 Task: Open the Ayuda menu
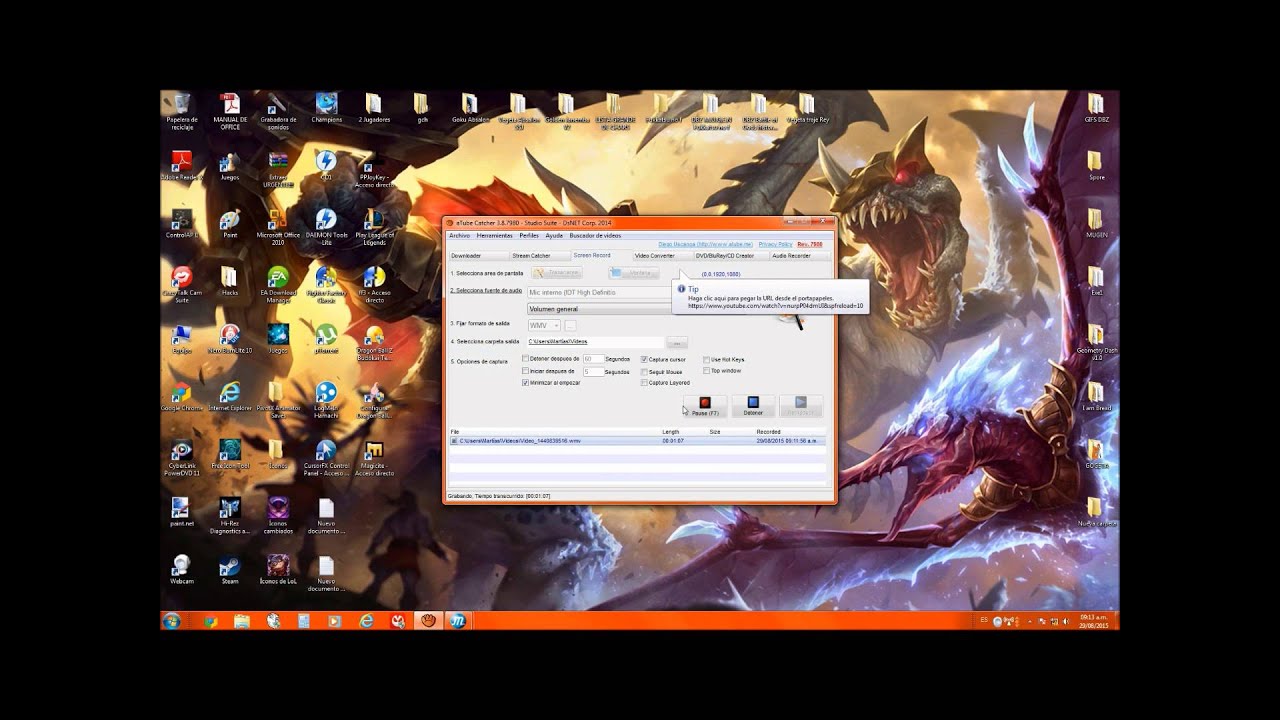click(554, 235)
